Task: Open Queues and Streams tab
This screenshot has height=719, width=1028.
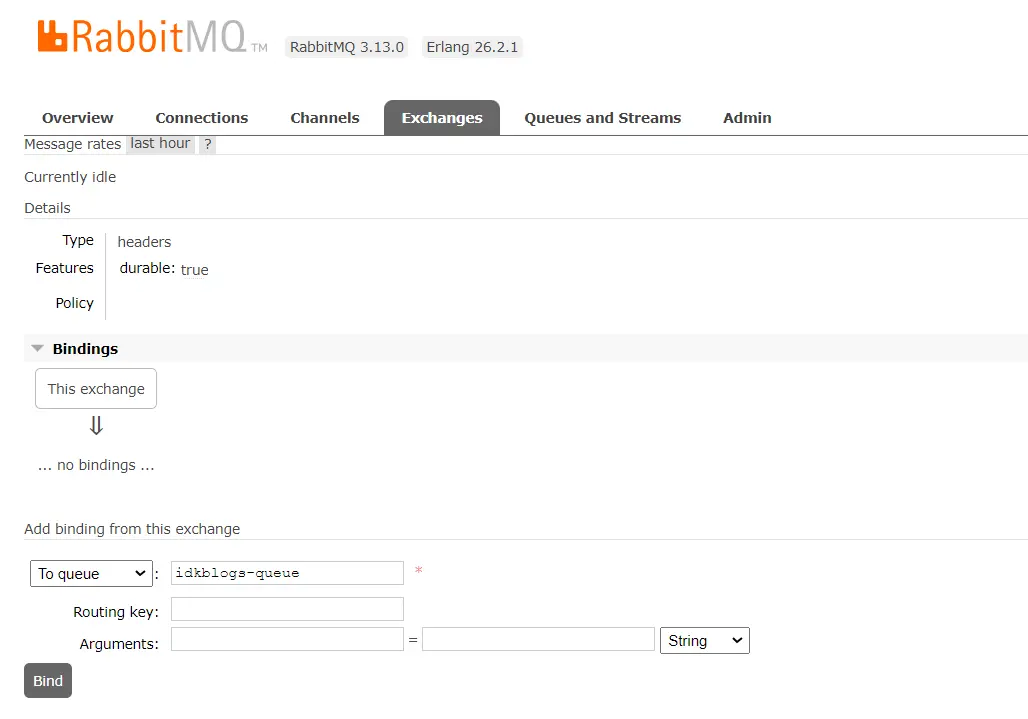Action: tap(603, 118)
